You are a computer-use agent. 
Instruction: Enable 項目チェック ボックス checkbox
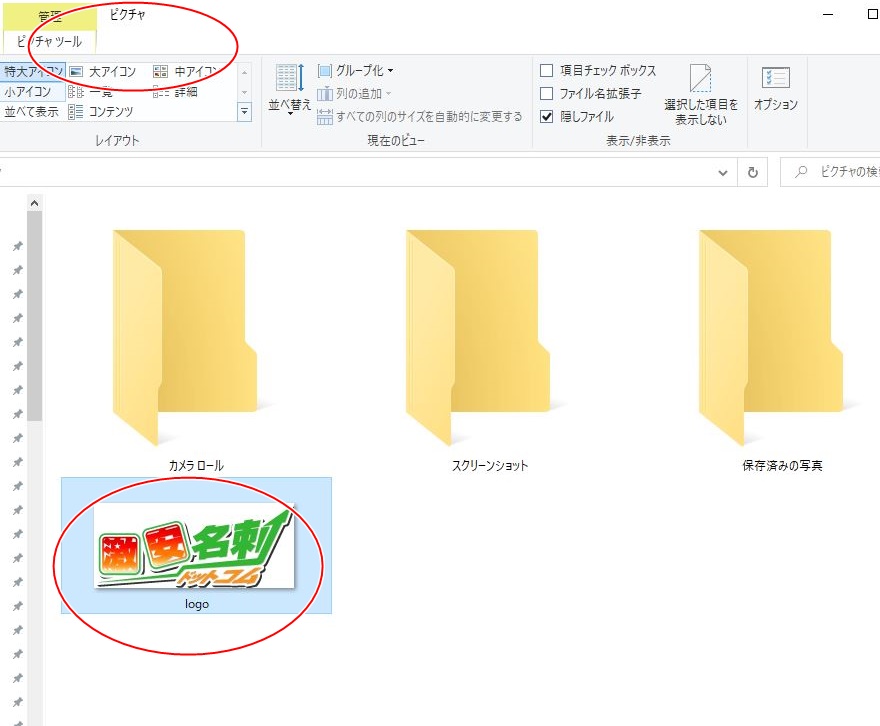546,71
